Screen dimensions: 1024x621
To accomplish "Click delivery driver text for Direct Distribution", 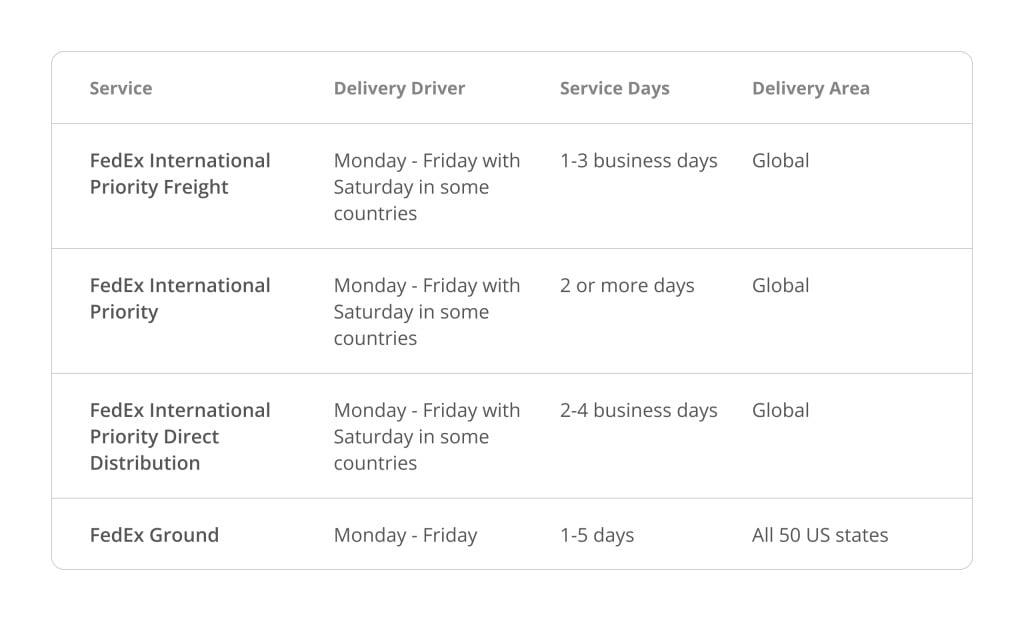I will pyautogui.click(x=426, y=436).
